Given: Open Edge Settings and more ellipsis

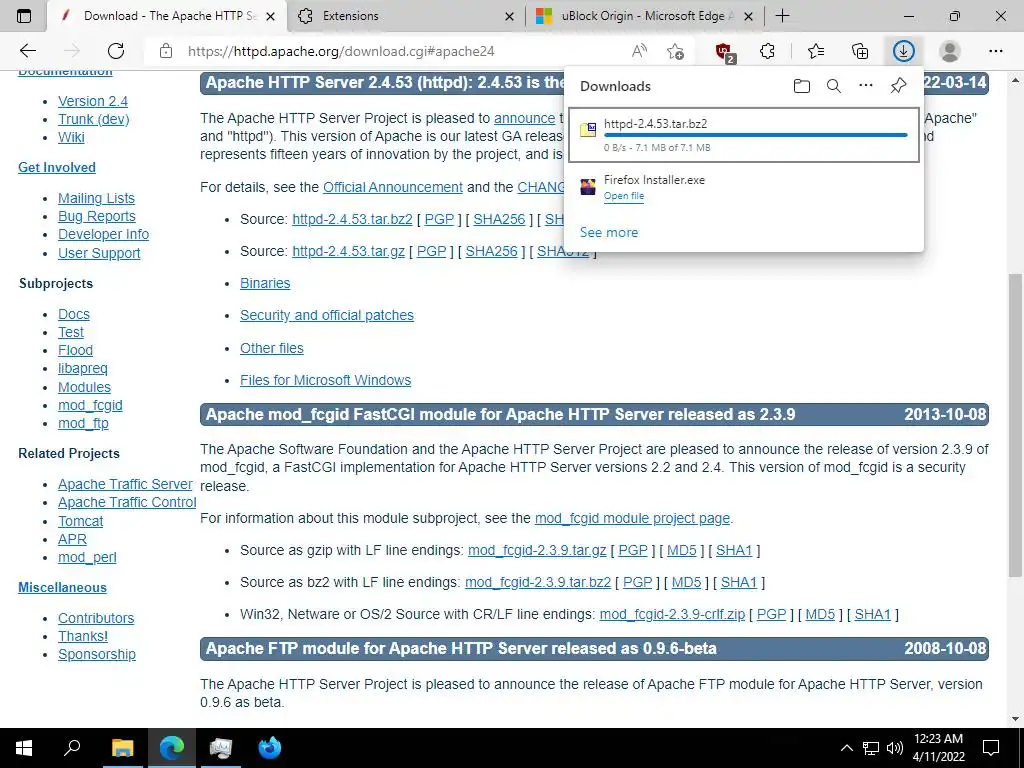Looking at the screenshot, I should coord(995,51).
